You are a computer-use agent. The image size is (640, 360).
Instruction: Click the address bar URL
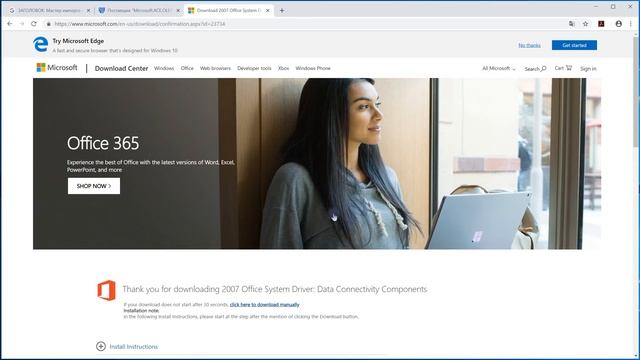point(140,24)
